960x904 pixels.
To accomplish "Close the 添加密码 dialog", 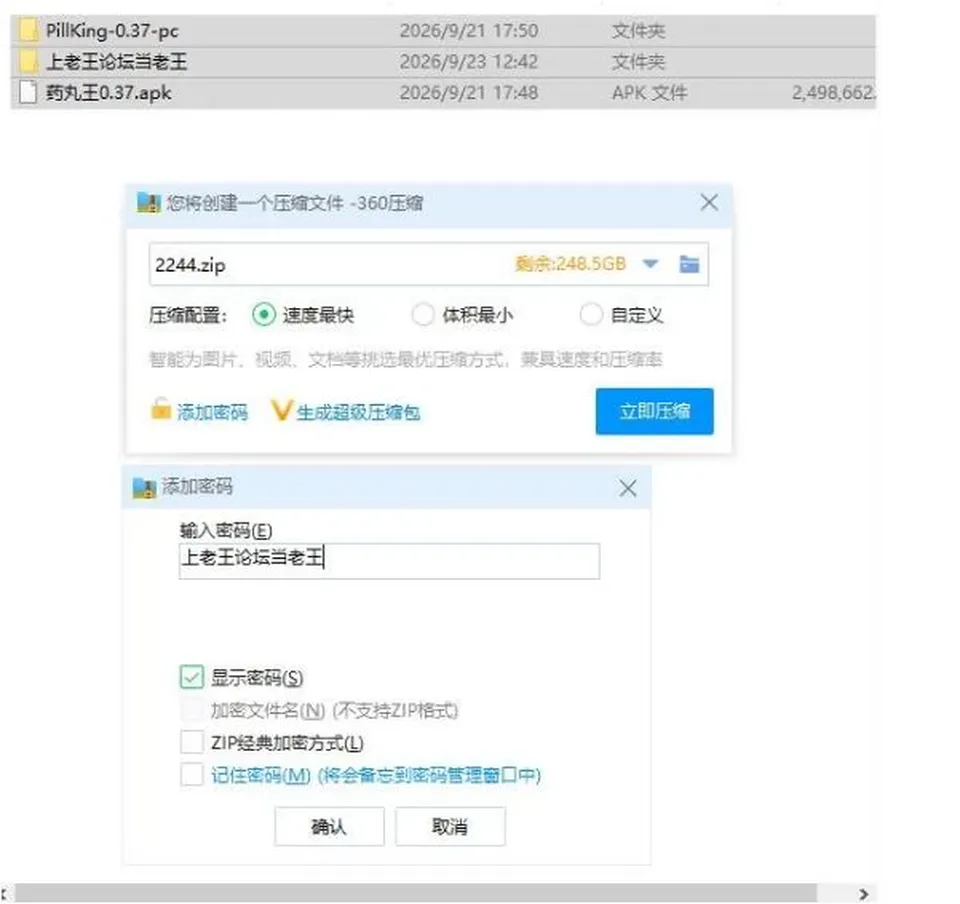I will (x=628, y=488).
